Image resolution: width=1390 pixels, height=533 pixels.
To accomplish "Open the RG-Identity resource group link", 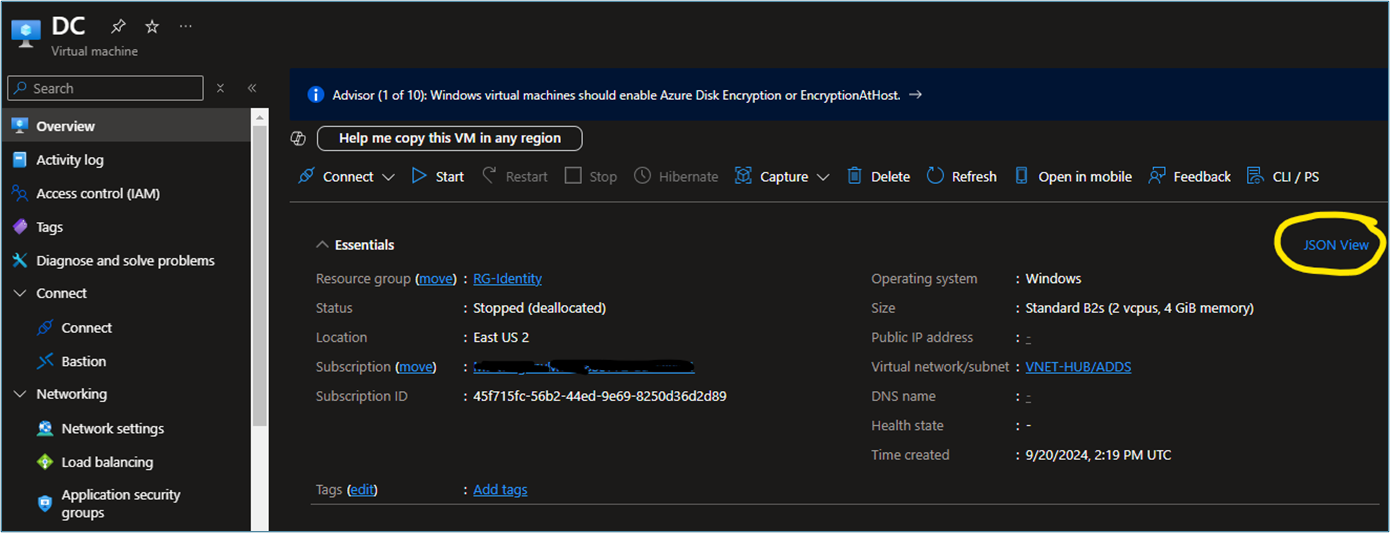I will 507,279.
